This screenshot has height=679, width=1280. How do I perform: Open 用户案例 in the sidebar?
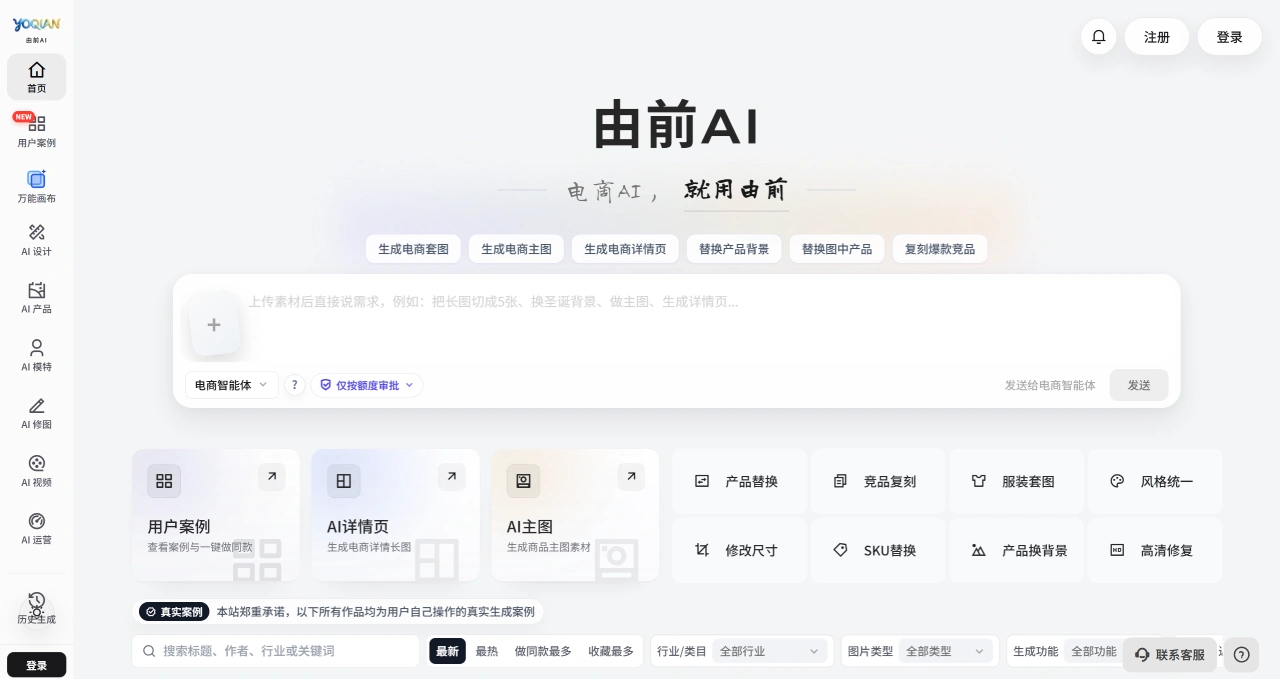coord(36,131)
